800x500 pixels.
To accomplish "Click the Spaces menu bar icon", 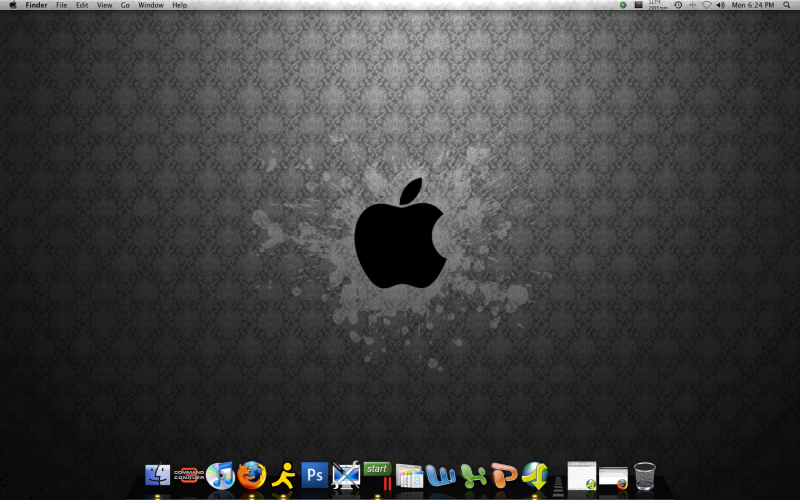I will click(x=692, y=5).
